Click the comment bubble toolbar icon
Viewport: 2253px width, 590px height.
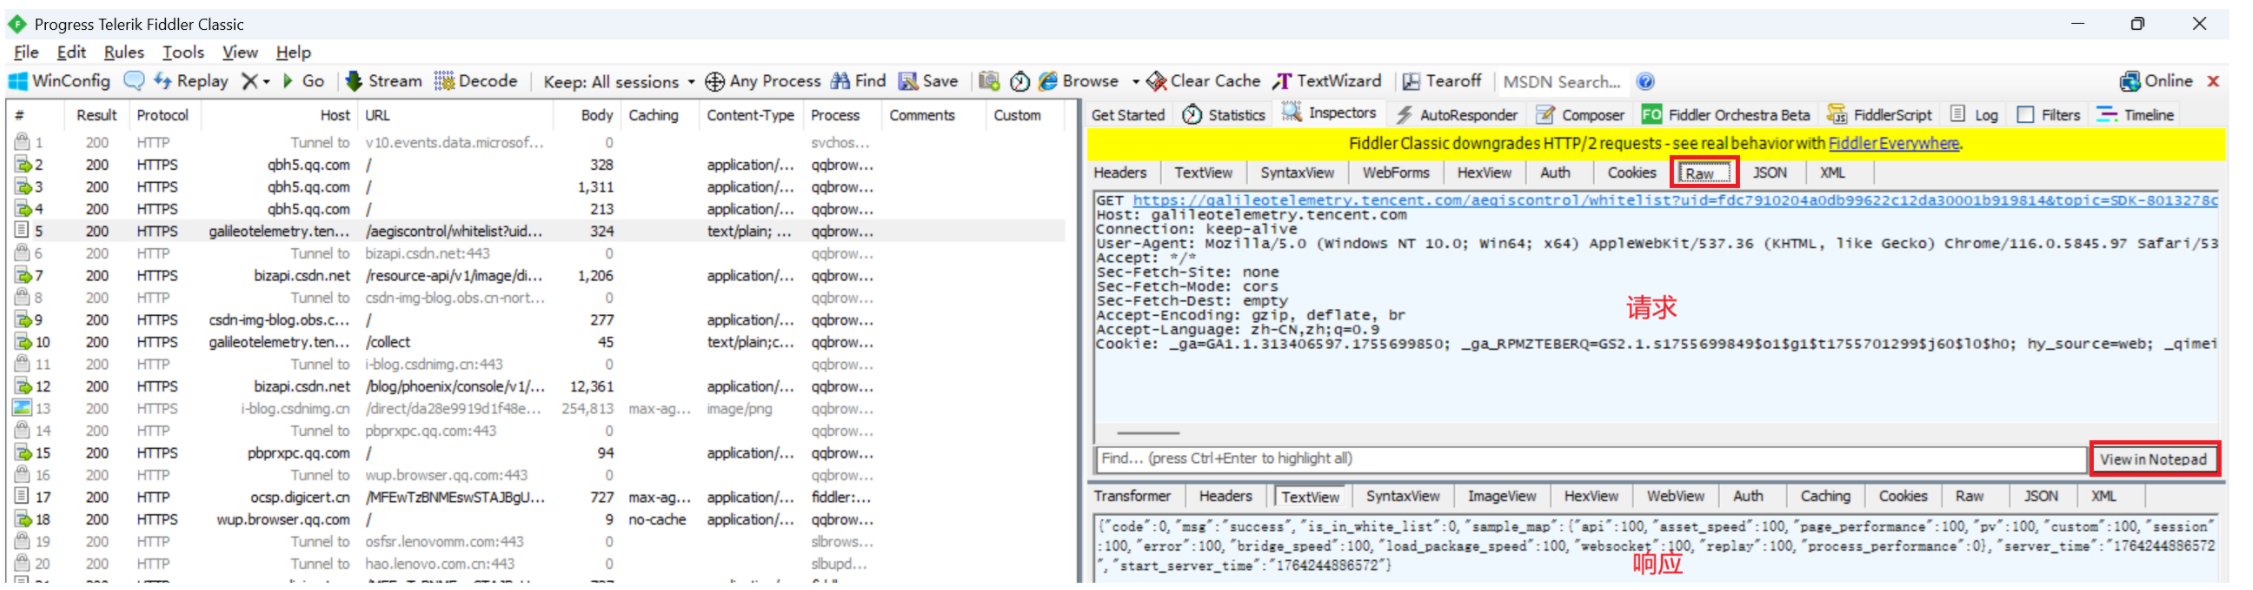point(134,81)
